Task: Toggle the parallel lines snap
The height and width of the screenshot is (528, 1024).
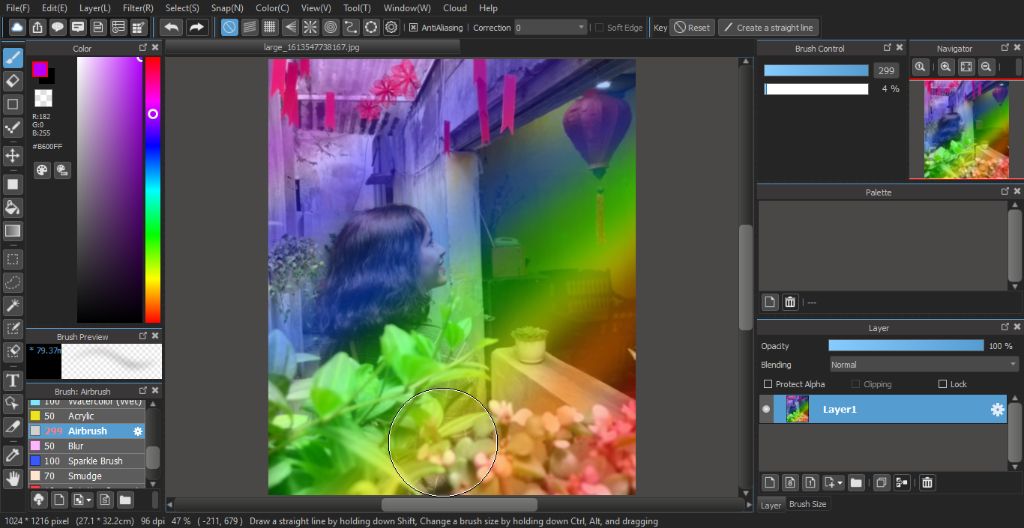Action: tap(249, 27)
